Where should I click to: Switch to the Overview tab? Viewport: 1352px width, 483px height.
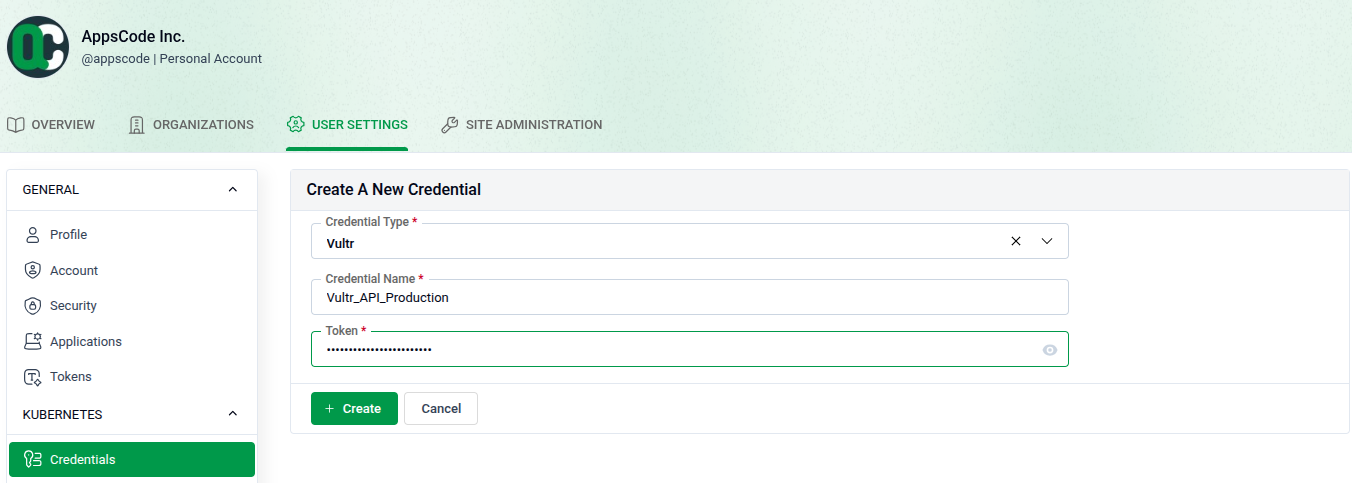click(x=51, y=125)
